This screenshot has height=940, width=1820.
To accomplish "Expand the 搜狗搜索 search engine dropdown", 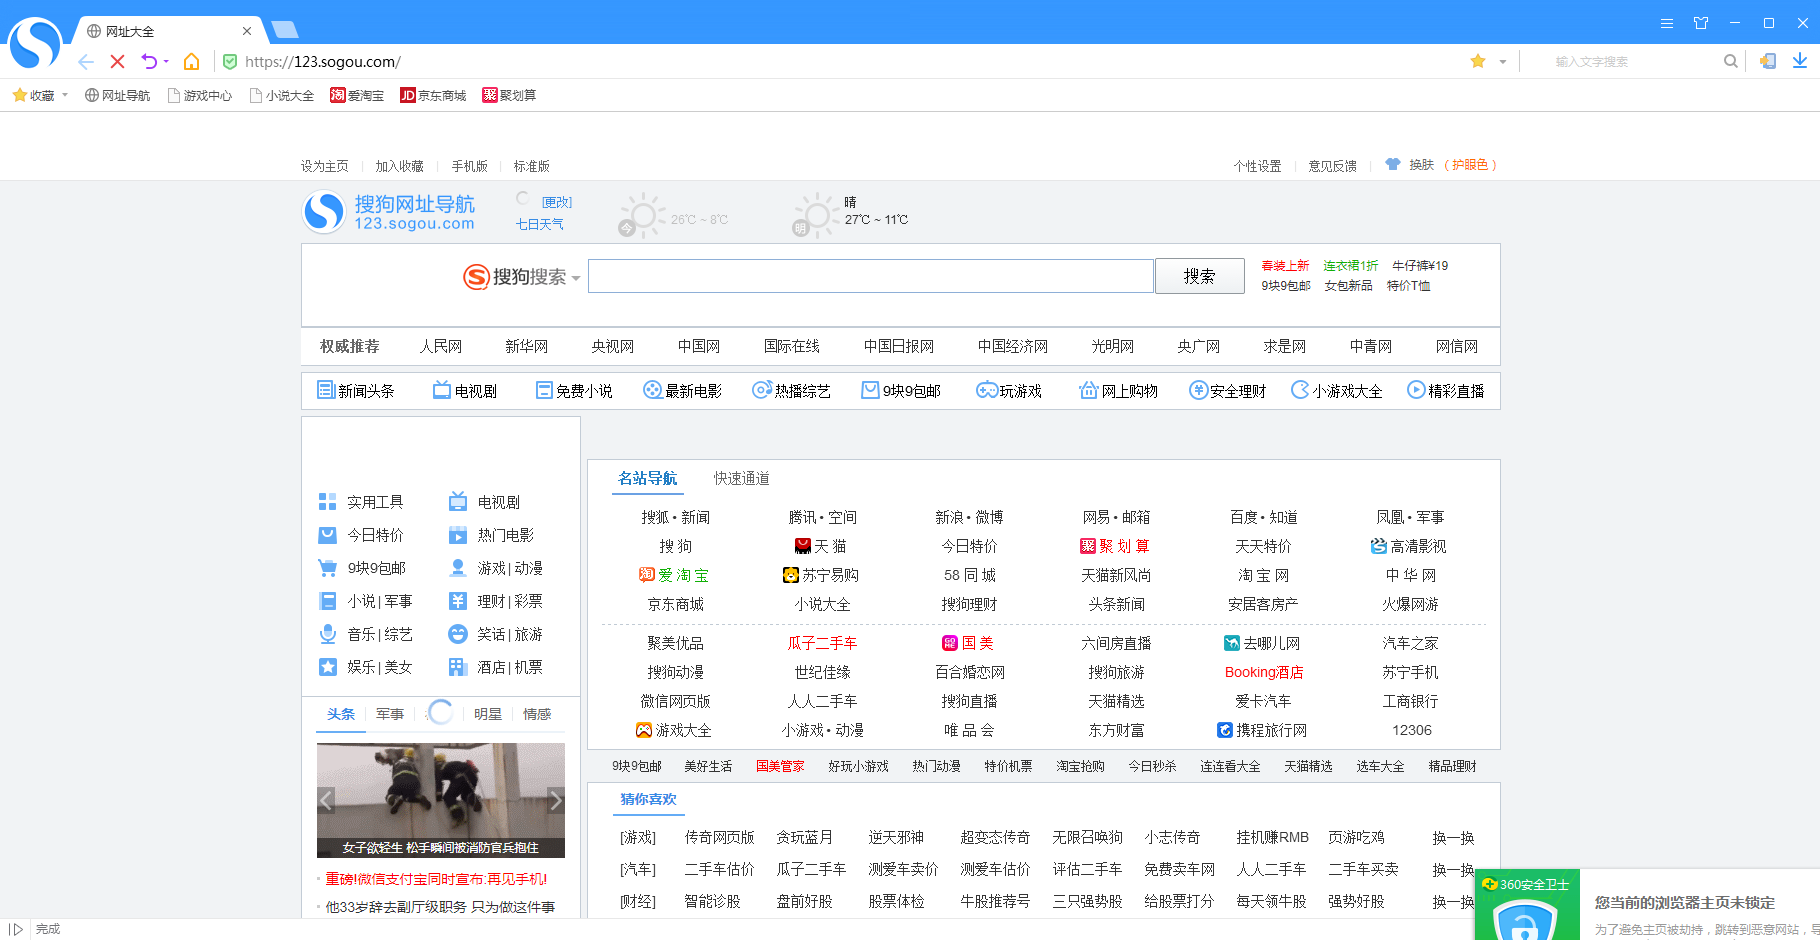I will (576, 278).
